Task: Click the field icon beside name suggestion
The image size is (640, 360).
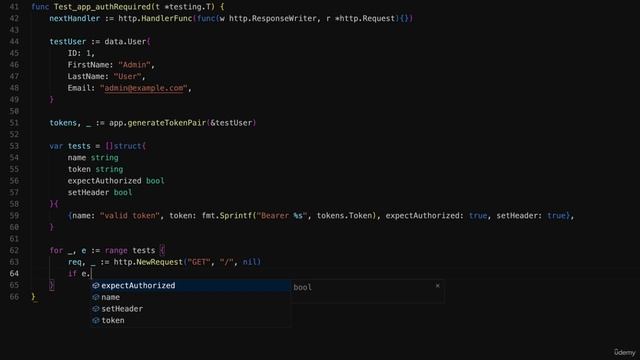Action: (x=96, y=297)
